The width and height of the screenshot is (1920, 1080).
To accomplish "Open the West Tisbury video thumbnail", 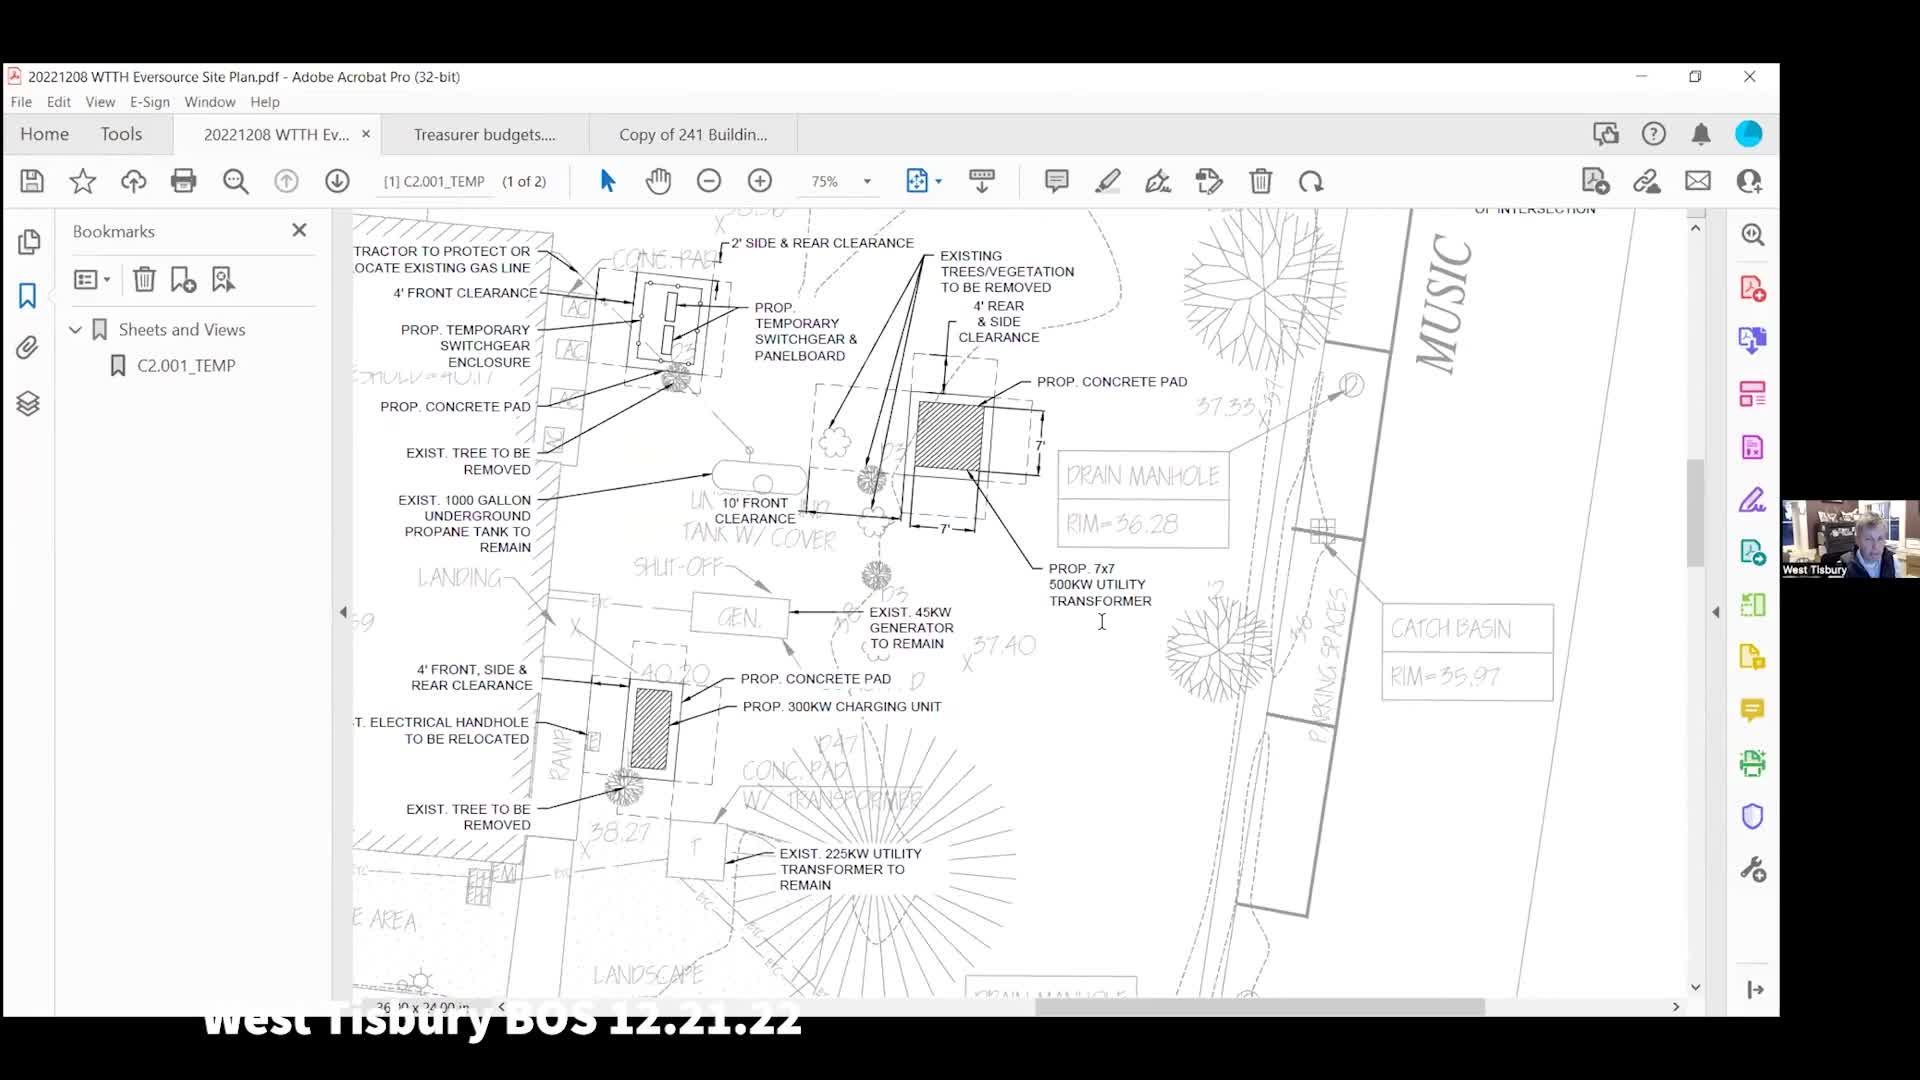I will coord(1850,539).
